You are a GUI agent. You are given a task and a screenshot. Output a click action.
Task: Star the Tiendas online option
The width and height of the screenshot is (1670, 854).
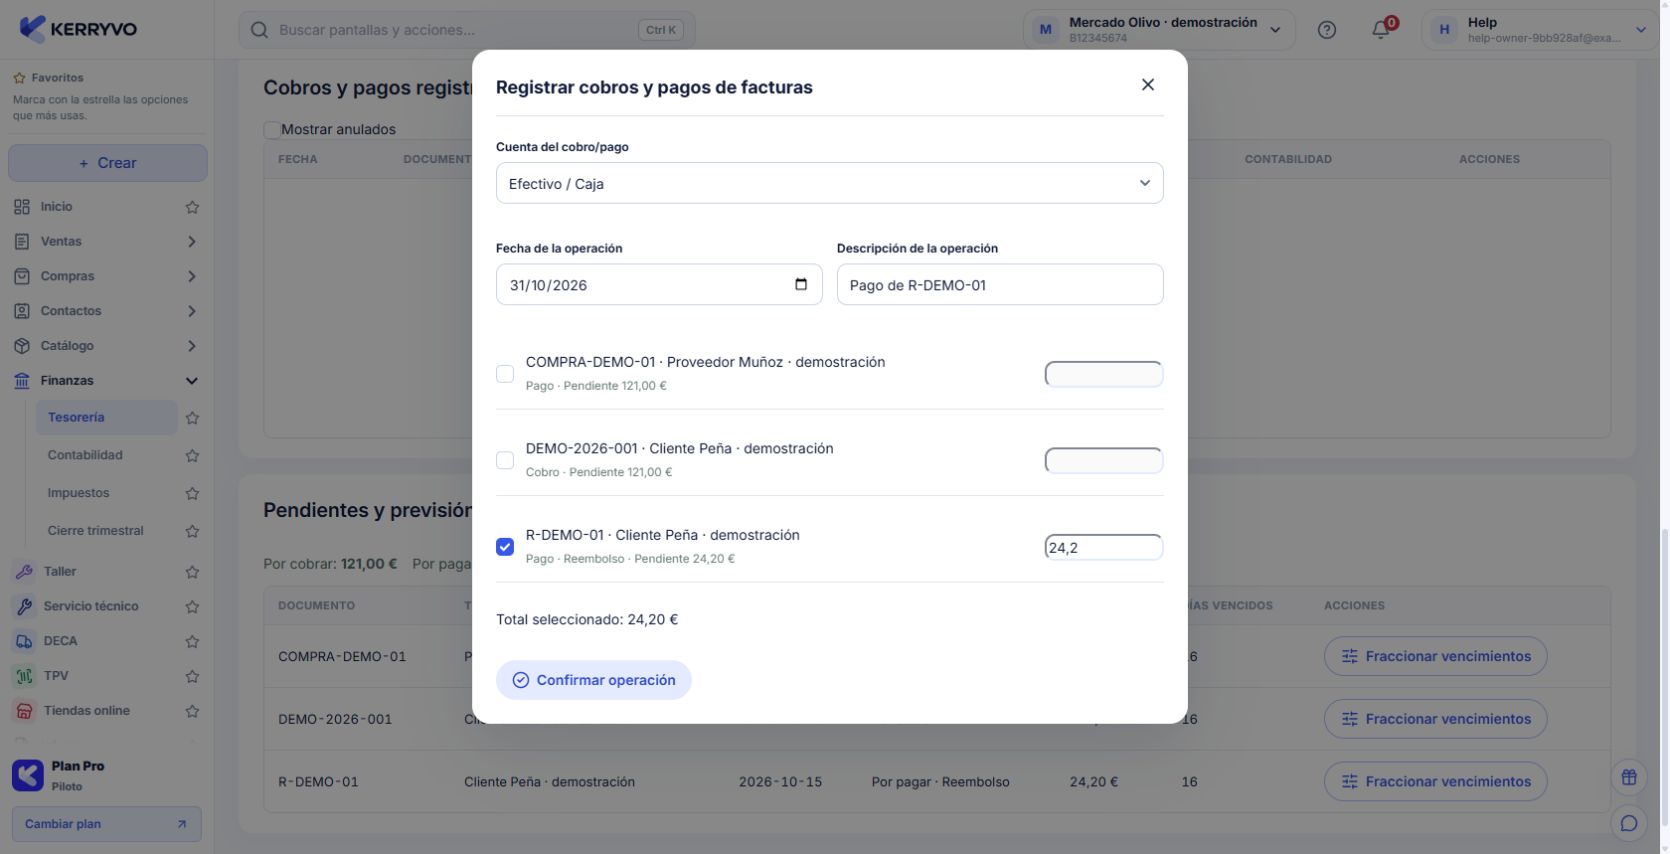192,712
